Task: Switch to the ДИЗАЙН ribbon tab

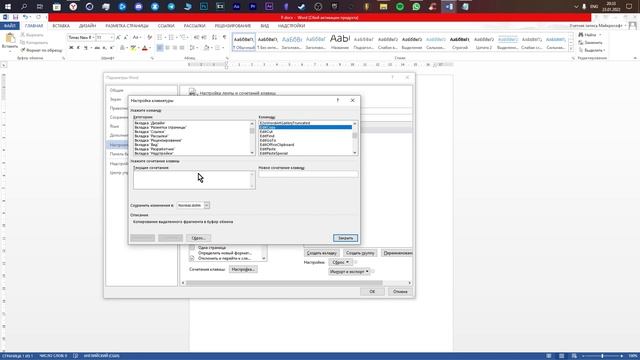Action: tap(87, 26)
